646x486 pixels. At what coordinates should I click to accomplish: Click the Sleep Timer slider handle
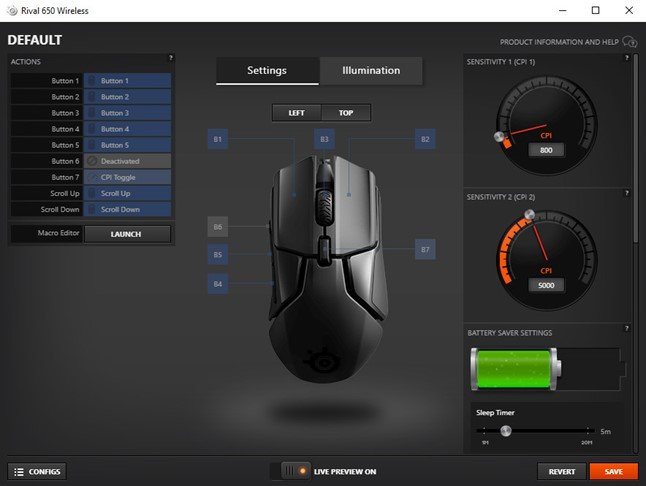pos(506,431)
